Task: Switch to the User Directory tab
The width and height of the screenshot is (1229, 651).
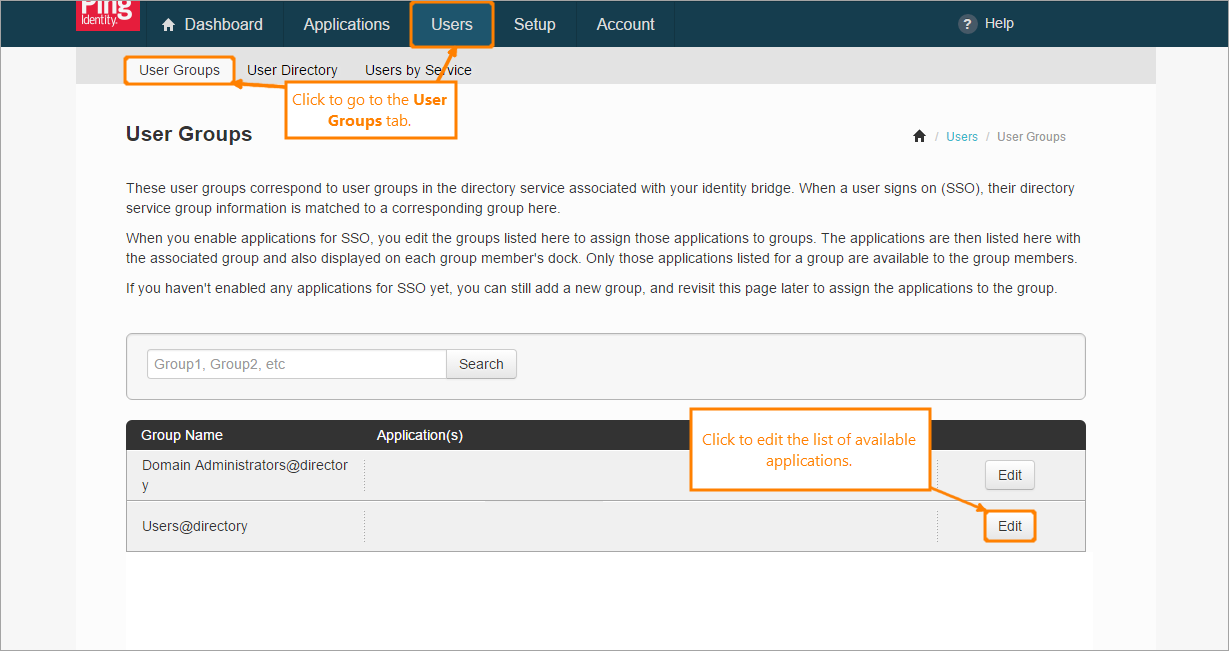Action: click(x=292, y=70)
